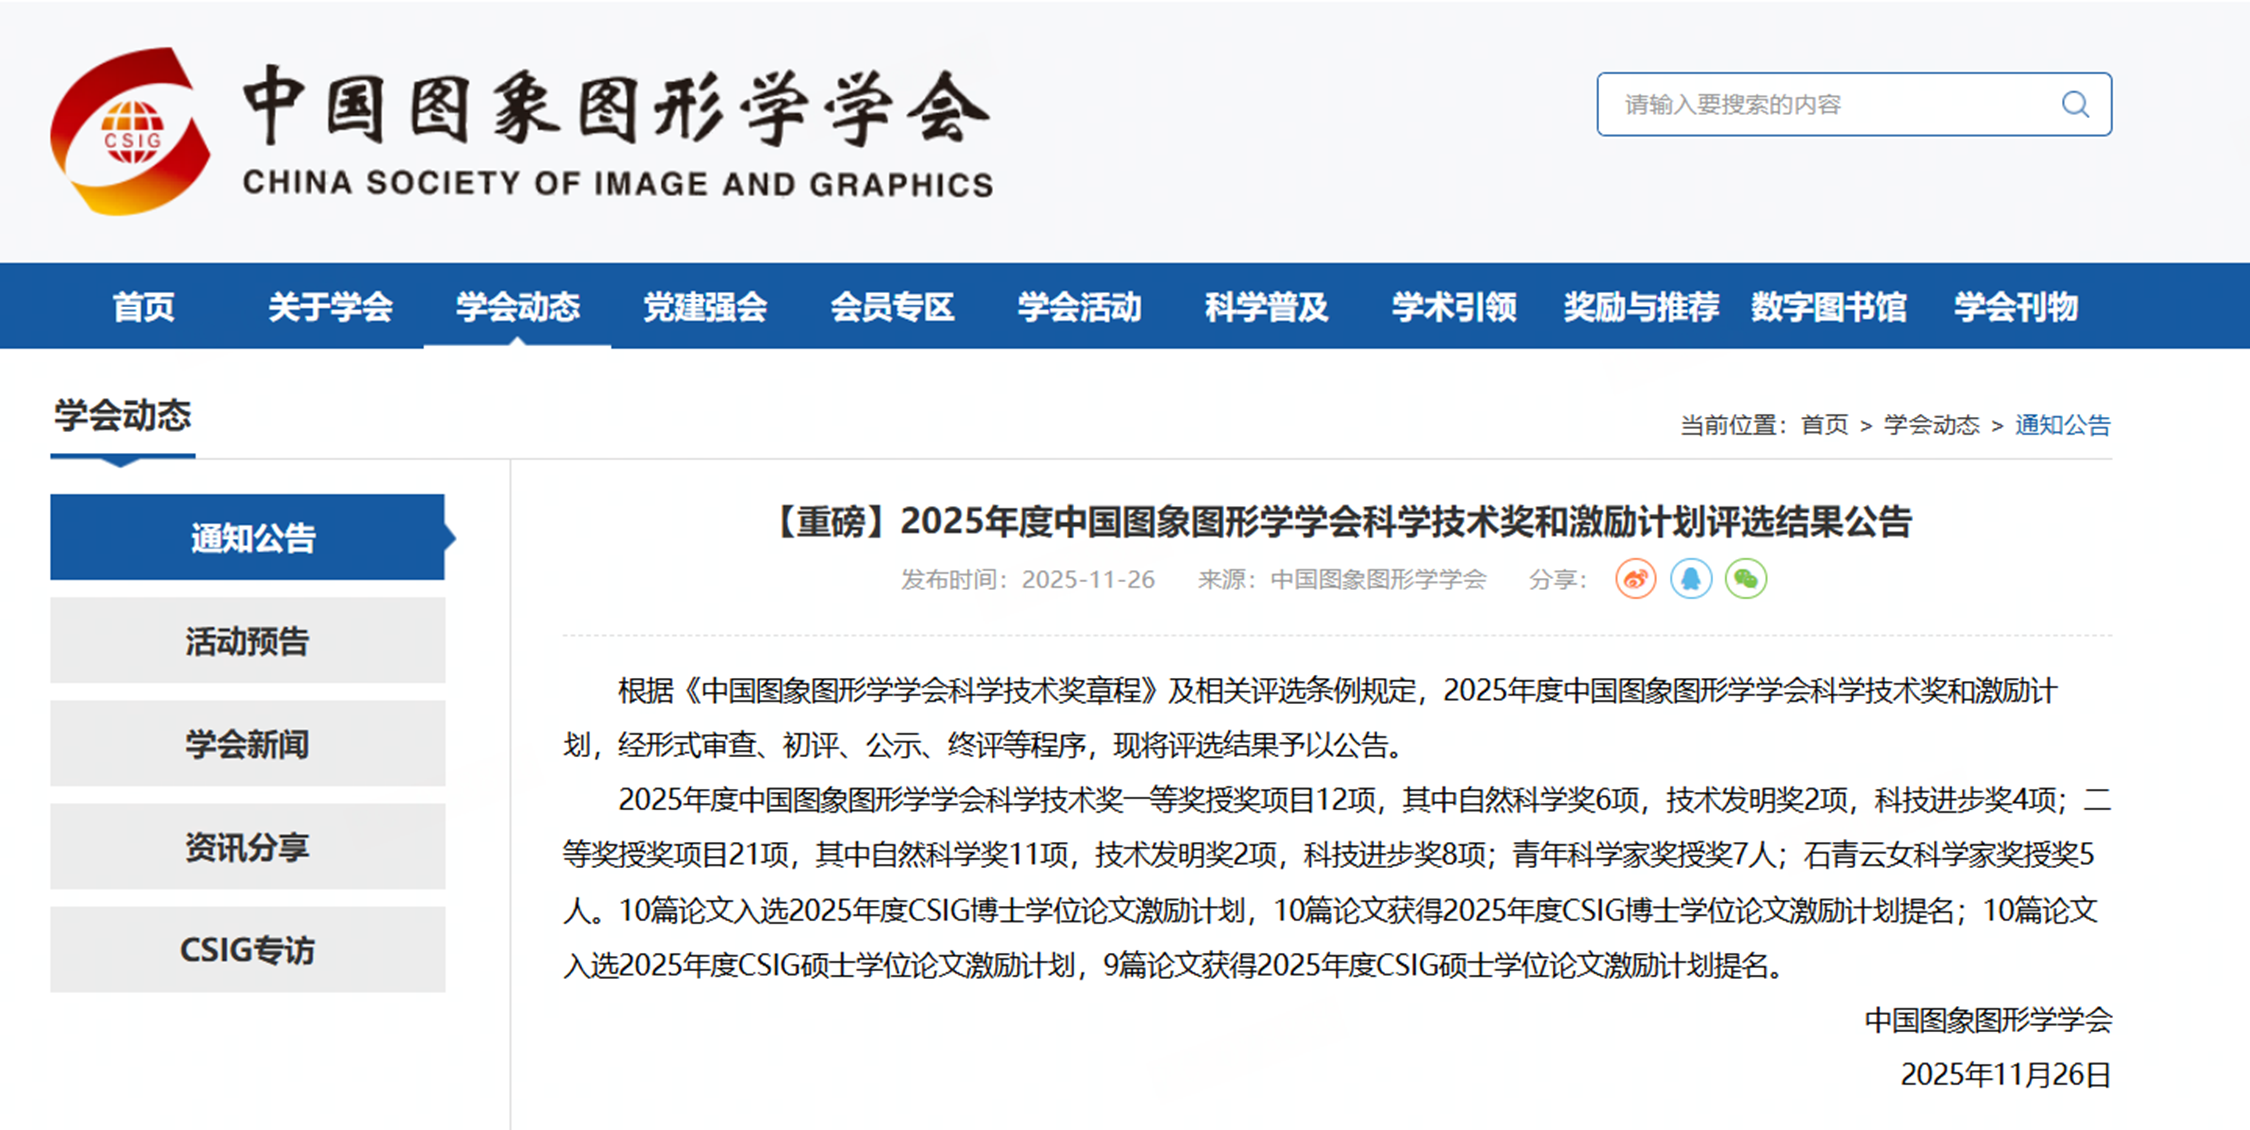Open the 首页 navigation menu

point(143,307)
